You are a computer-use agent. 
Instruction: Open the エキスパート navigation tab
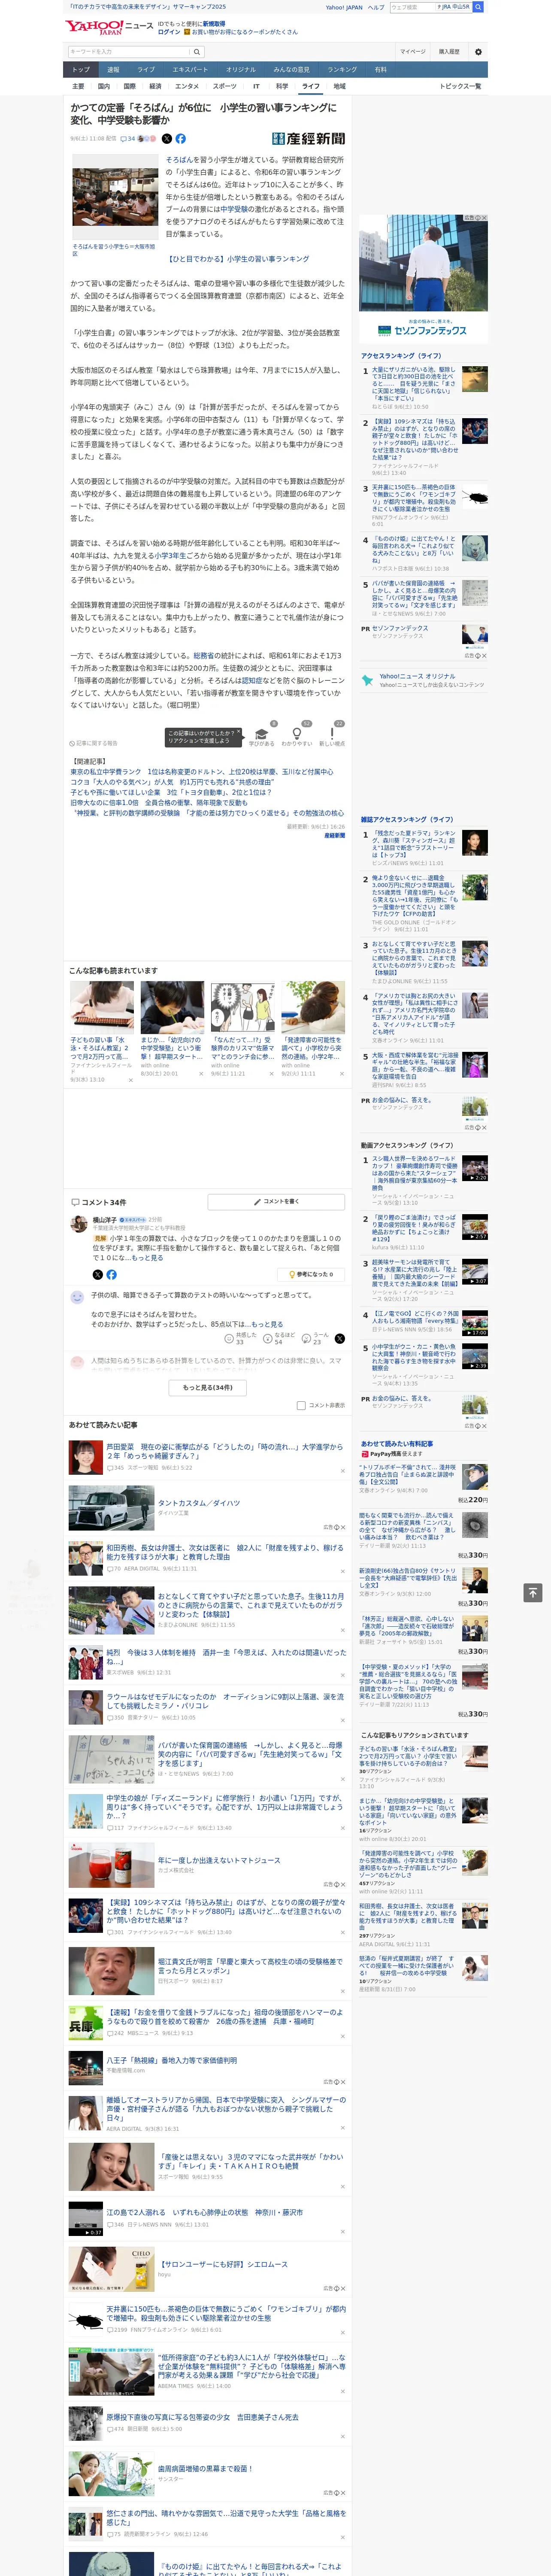coord(190,69)
